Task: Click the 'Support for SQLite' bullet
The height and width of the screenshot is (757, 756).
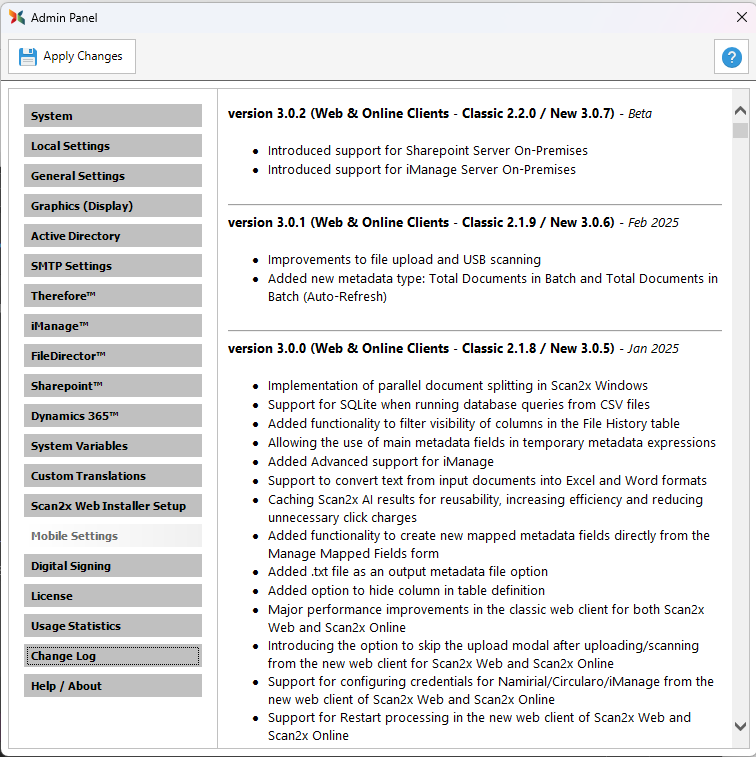Action: tap(459, 405)
